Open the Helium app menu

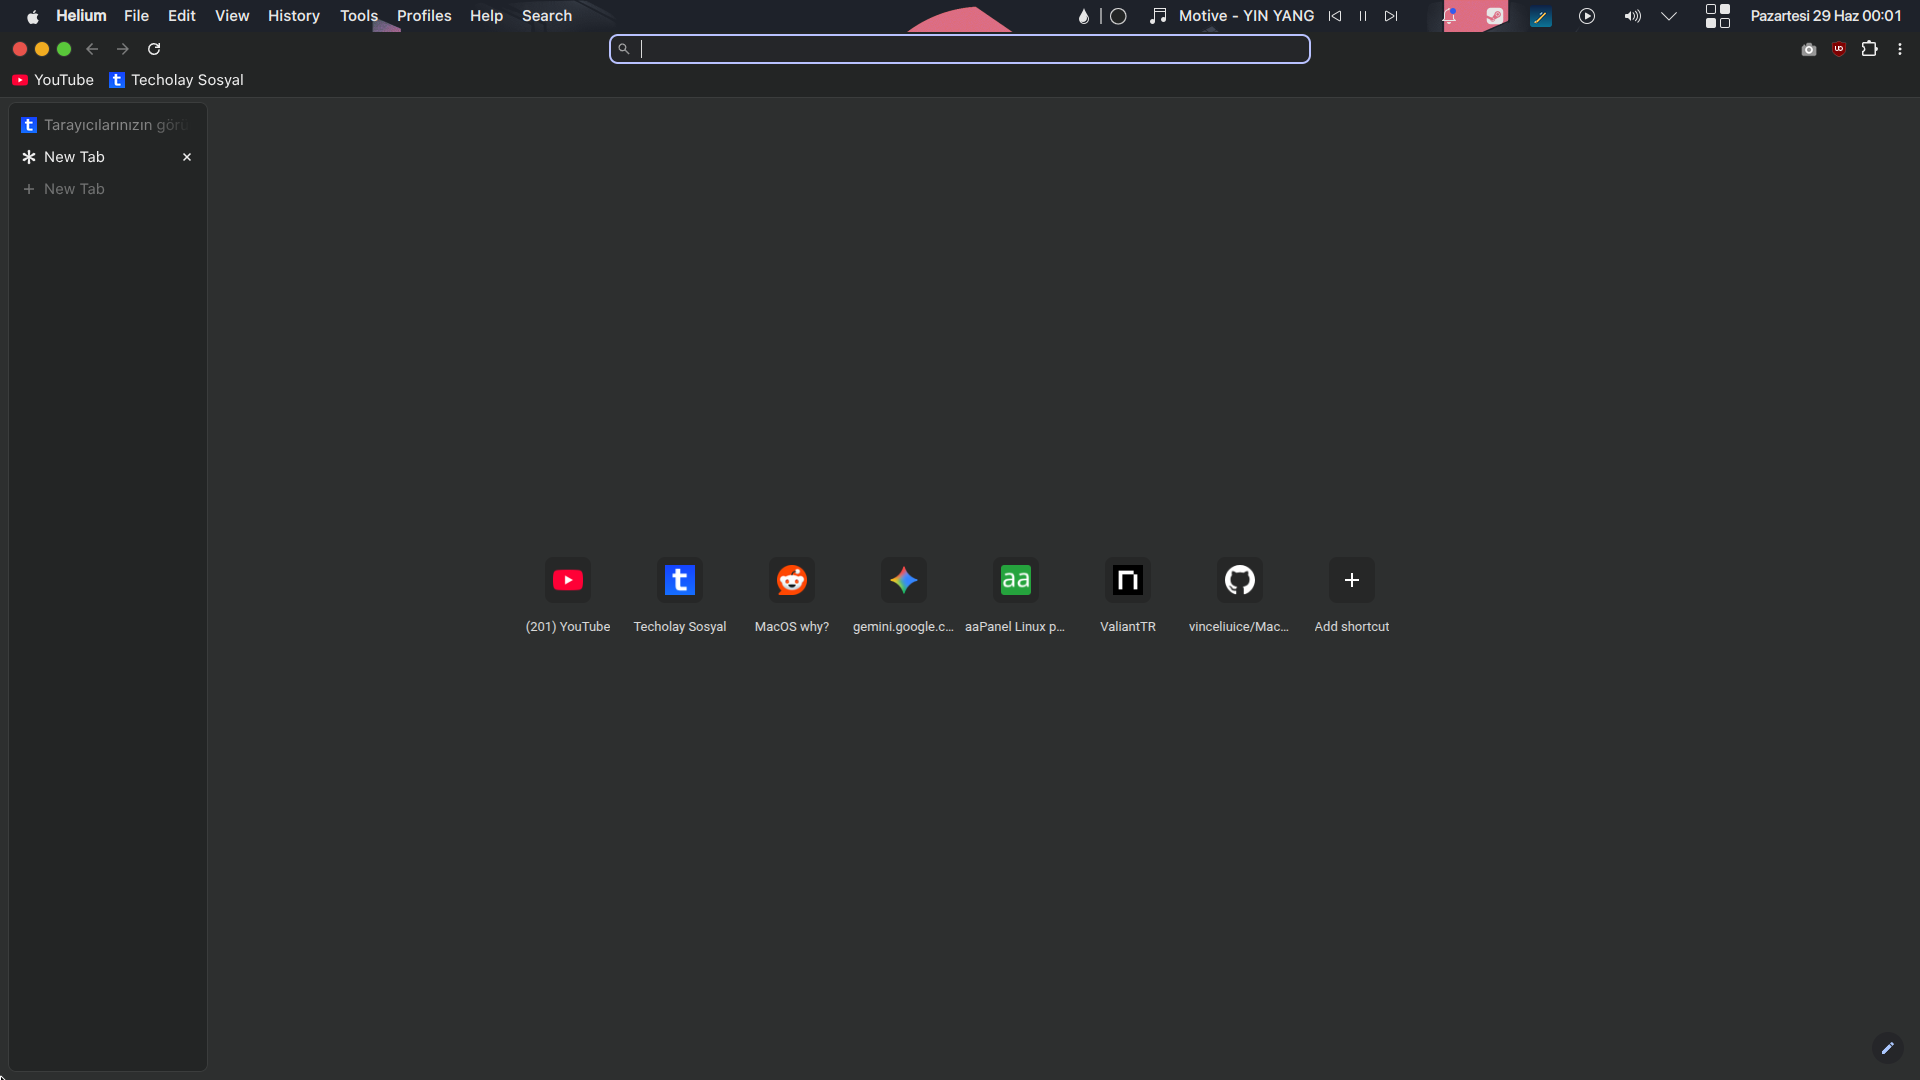point(81,16)
